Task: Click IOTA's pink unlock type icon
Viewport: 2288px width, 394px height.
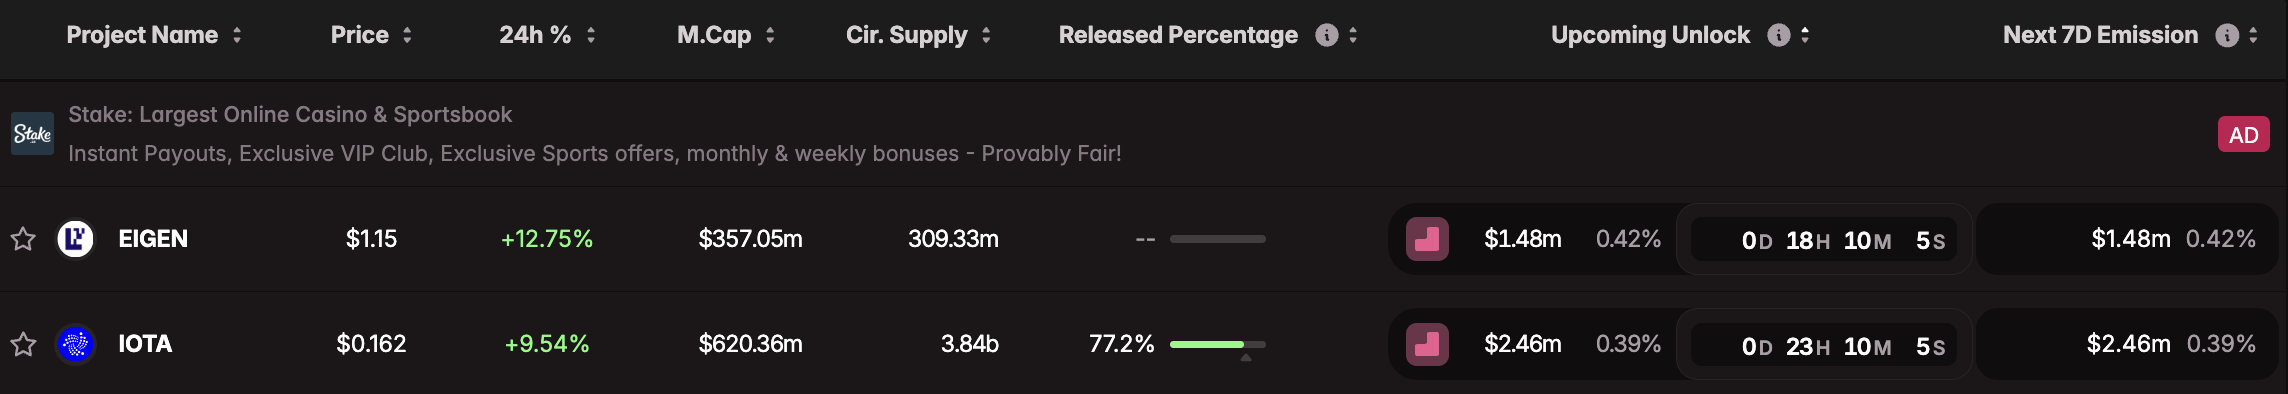Action: (1427, 344)
